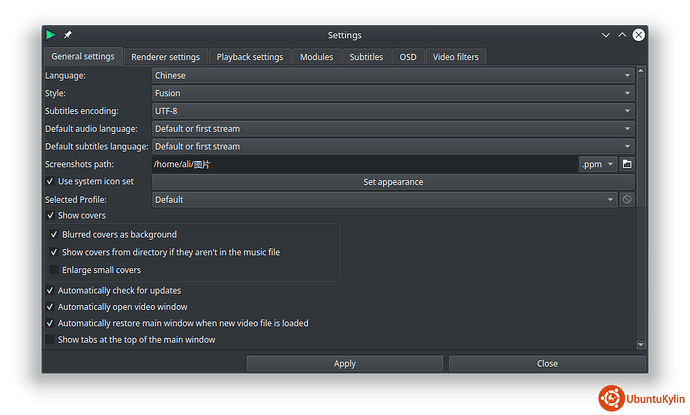Click the title bar up chevron icon
The width and height of the screenshot is (690, 415).
point(622,35)
